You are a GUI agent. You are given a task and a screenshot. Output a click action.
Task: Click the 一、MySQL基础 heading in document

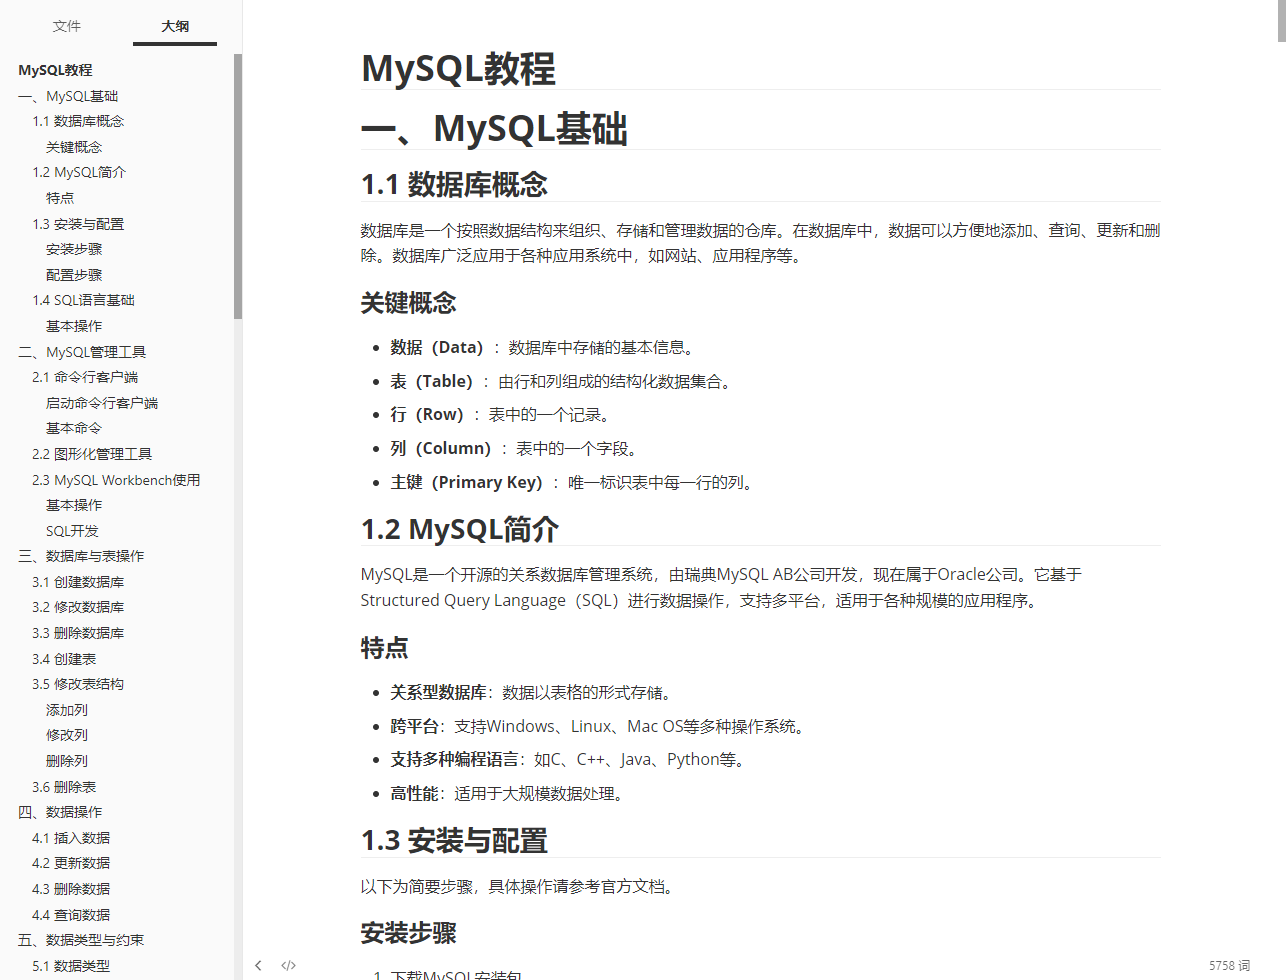point(494,129)
